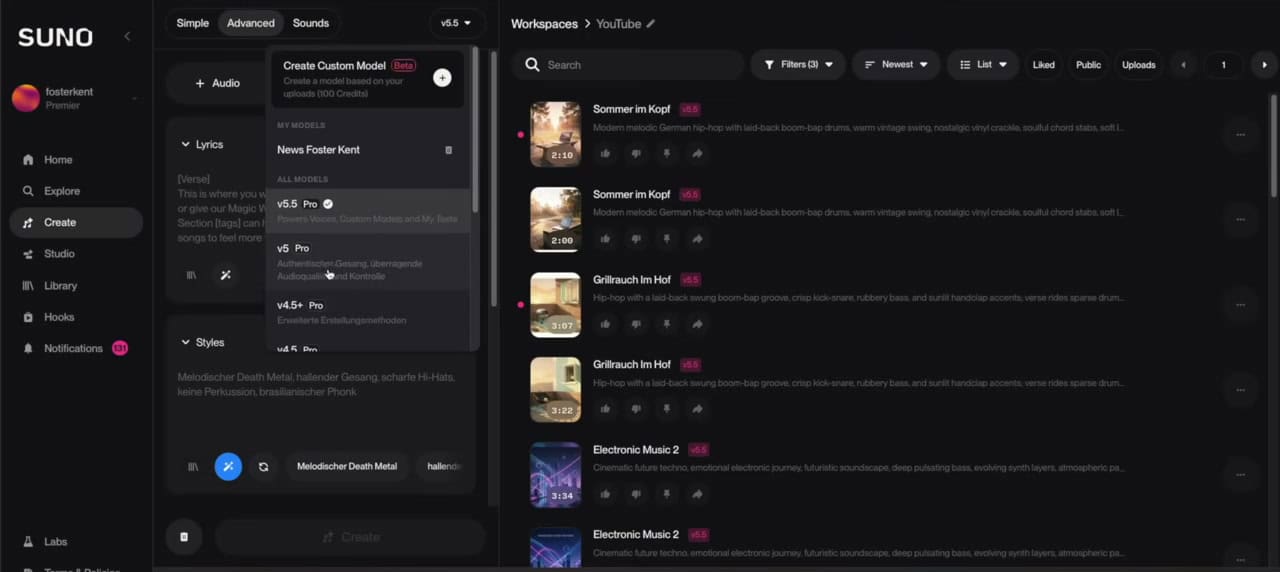Select Create in the sidebar
This screenshot has width=1280, height=572.
pos(76,222)
